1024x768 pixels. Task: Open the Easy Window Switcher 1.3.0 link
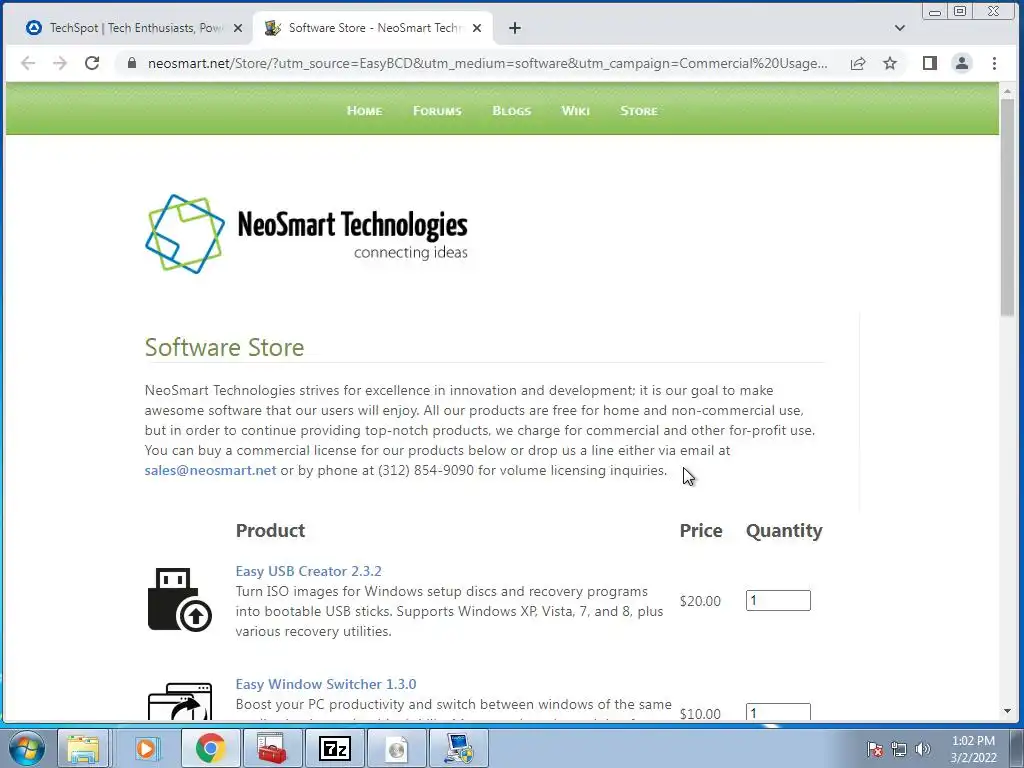point(326,684)
